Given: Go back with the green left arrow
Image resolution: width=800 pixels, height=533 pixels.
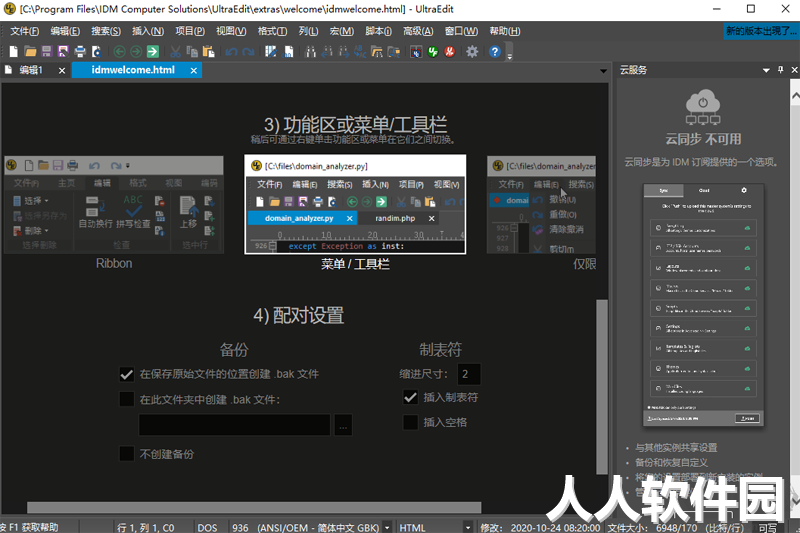Looking at the screenshot, I should [x=119, y=52].
